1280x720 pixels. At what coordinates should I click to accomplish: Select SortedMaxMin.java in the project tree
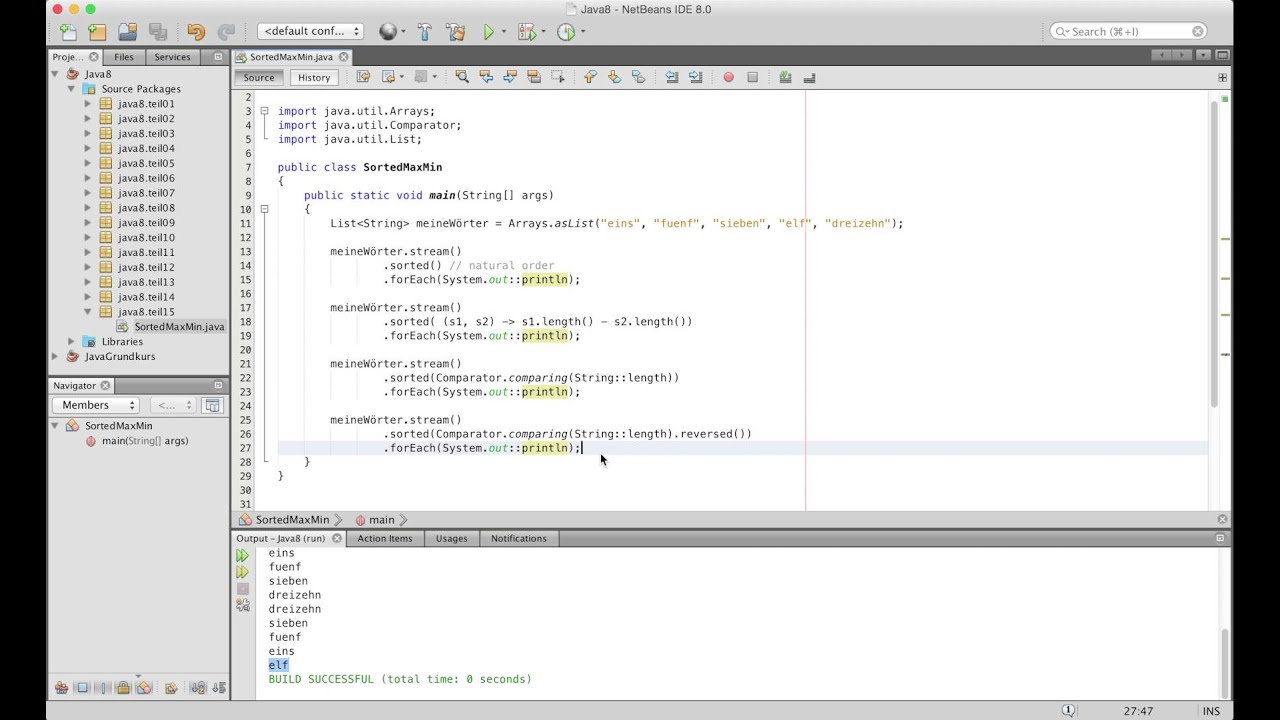click(178, 327)
